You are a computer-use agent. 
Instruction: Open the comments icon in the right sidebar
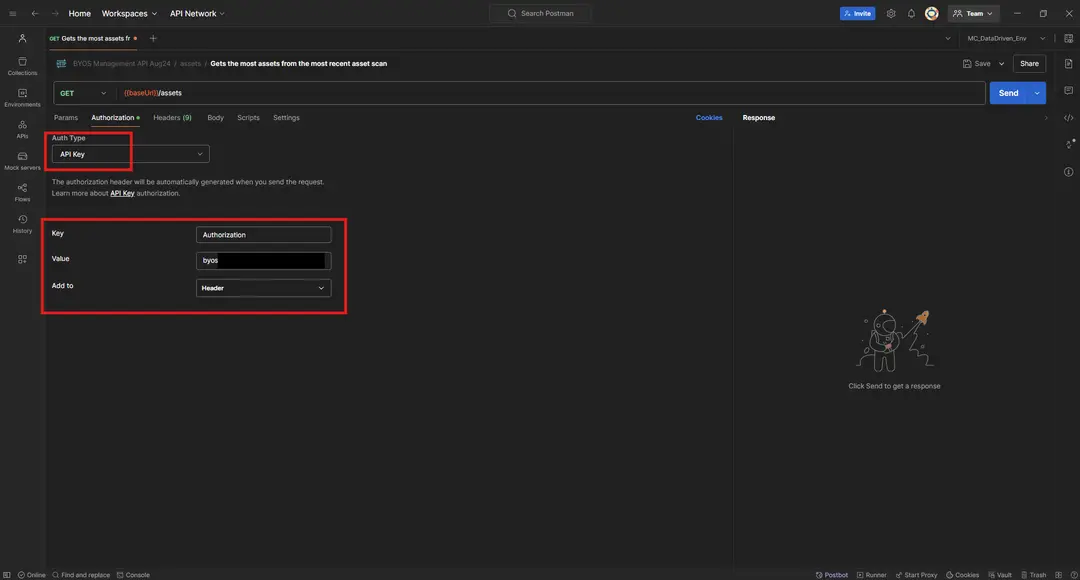point(1068,90)
